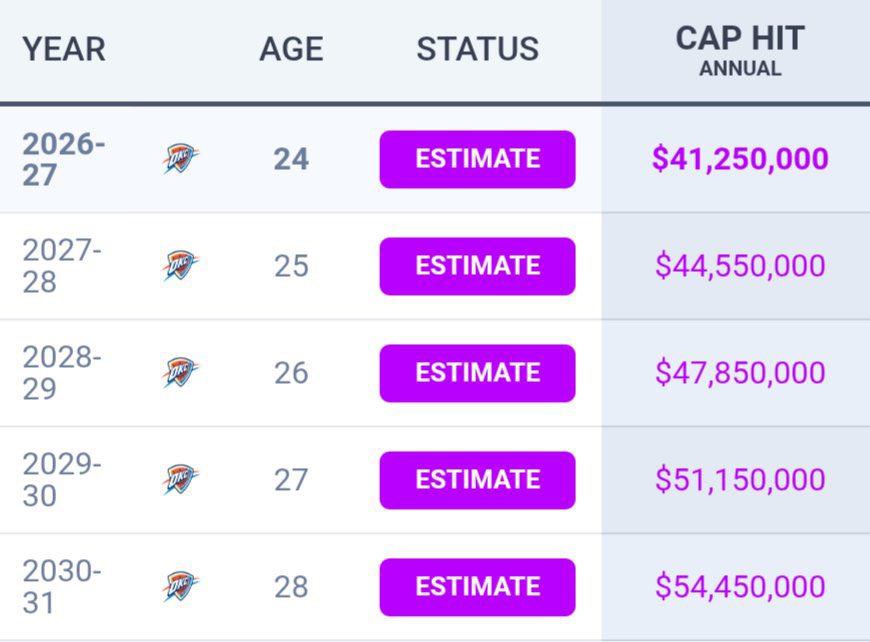Select the $41,250,000 cap hit value
The image size is (870, 642).
click(740, 159)
